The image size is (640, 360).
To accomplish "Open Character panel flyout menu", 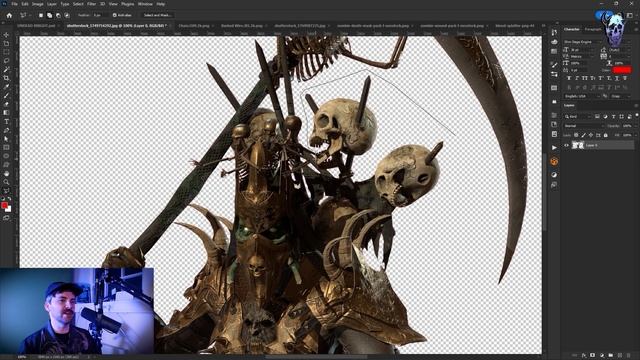I will (636, 29).
